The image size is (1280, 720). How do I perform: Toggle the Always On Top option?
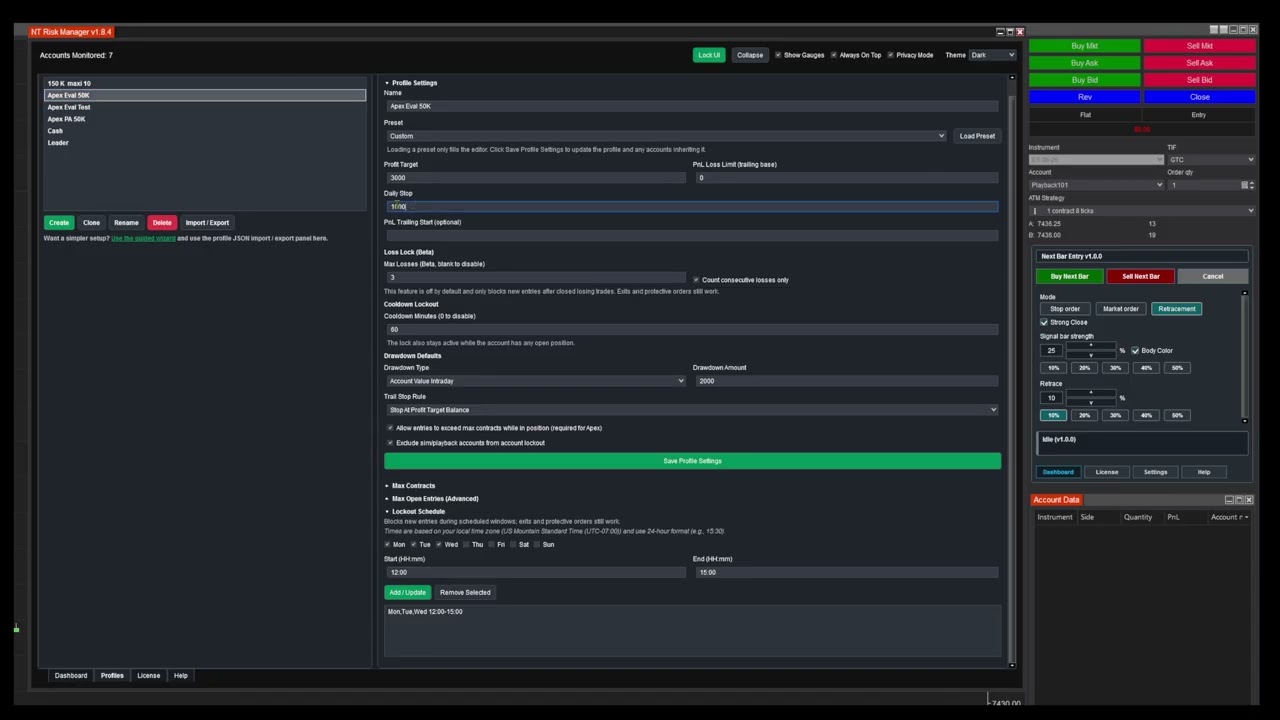pyautogui.click(x=834, y=55)
